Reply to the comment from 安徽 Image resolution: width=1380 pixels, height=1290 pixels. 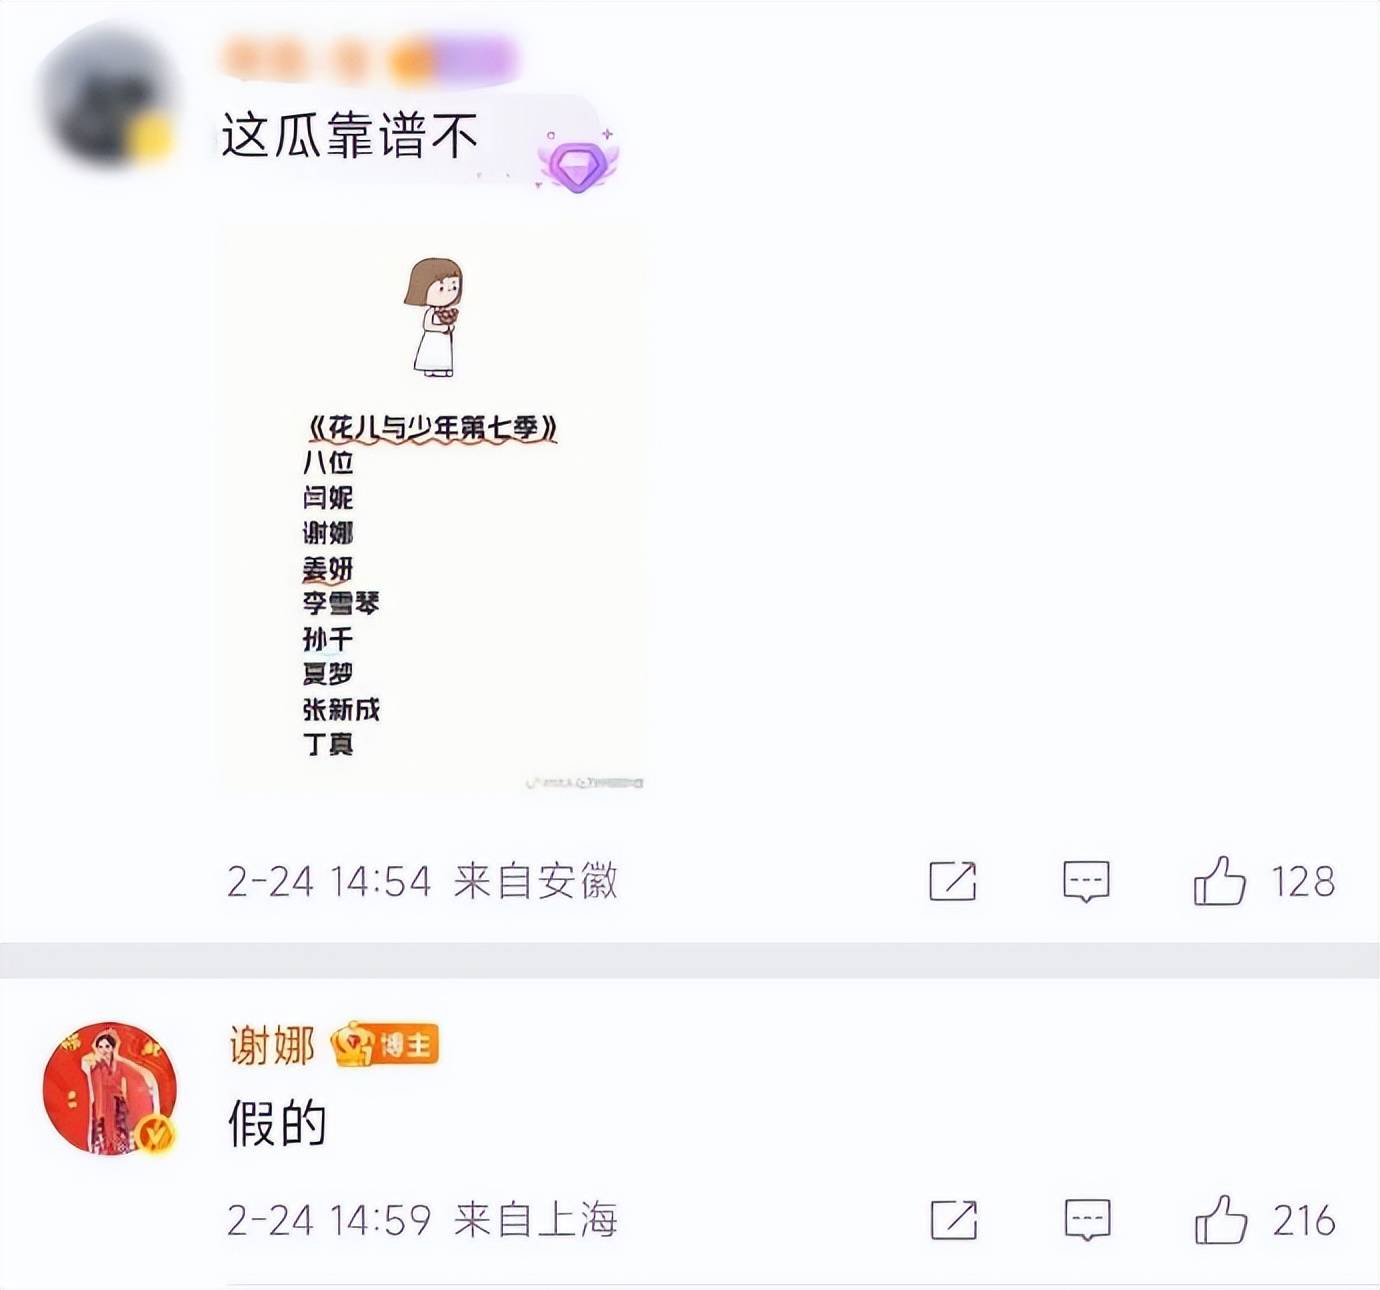[x=1086, y=881]
